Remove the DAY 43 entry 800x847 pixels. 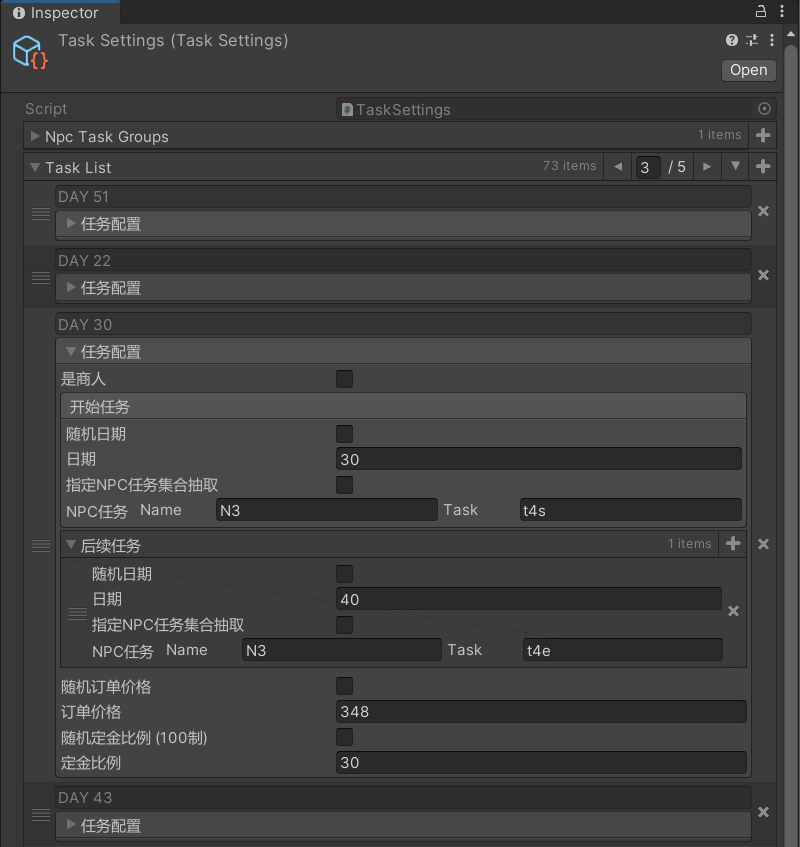pyautogui.click(x=763, y=812)
